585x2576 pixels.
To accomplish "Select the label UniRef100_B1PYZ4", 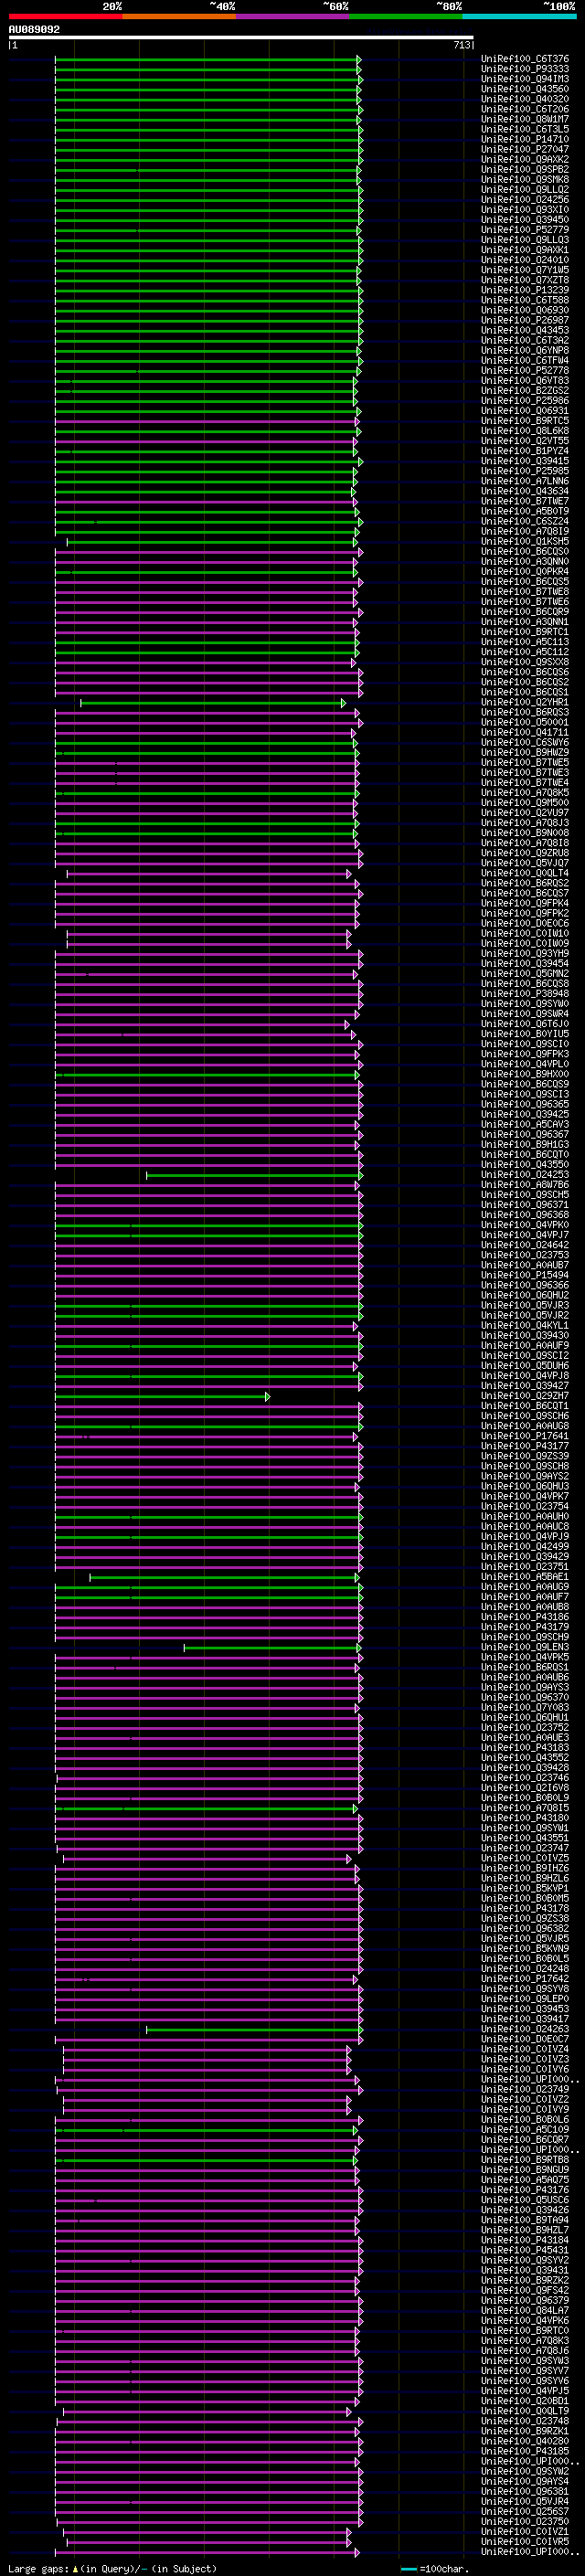I will click(x=525, y=451).
